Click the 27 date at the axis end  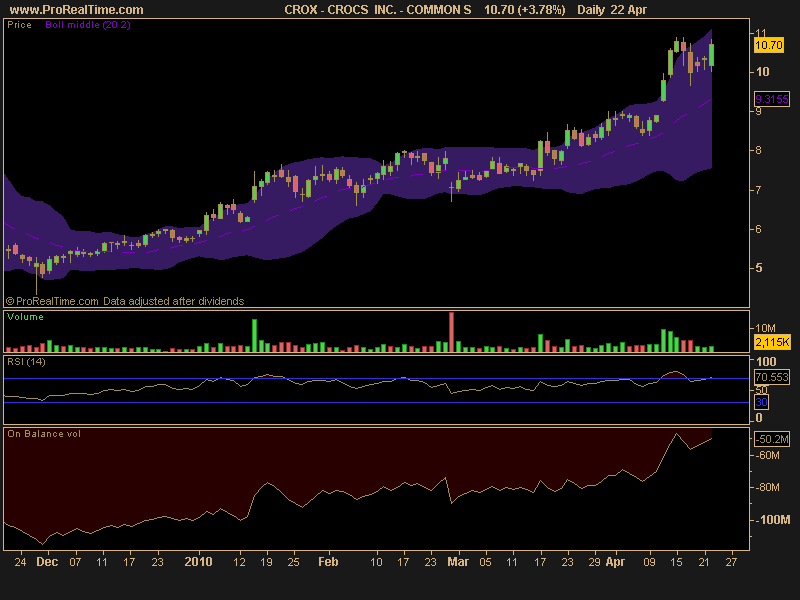click(732, 562)
